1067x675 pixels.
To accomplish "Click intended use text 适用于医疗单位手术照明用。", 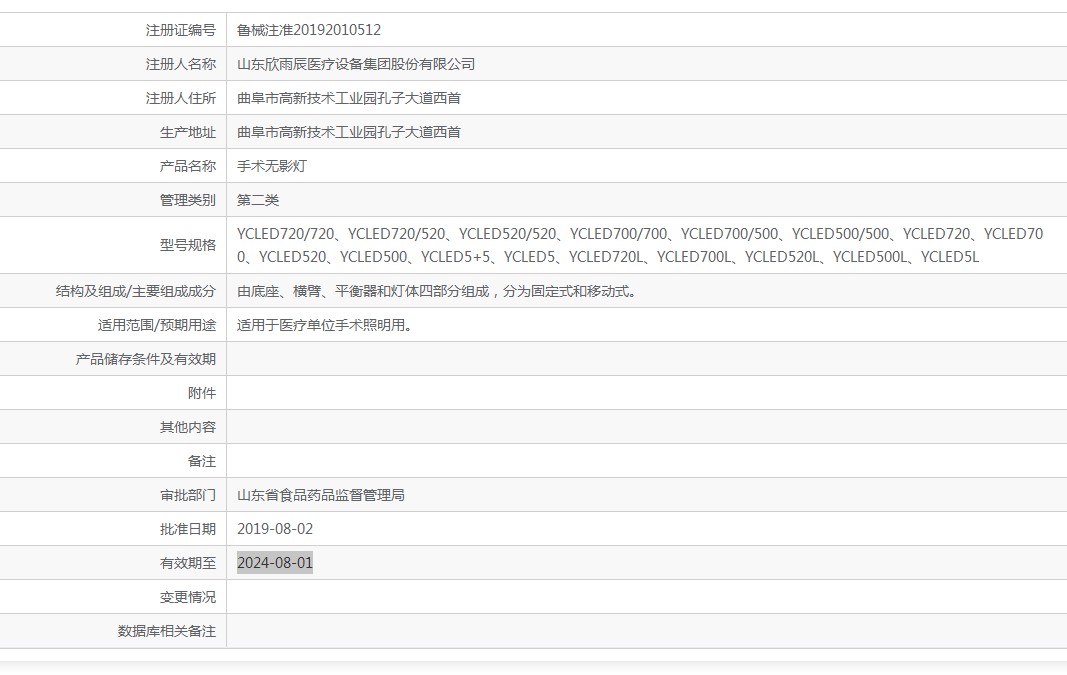I will 325,325.
